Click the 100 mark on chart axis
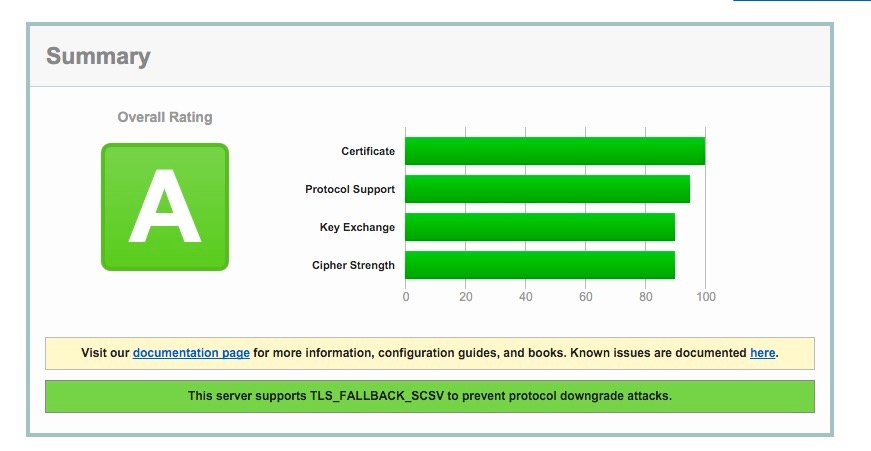This screenshot has height=451, width=871. click(x=705, y=297)
